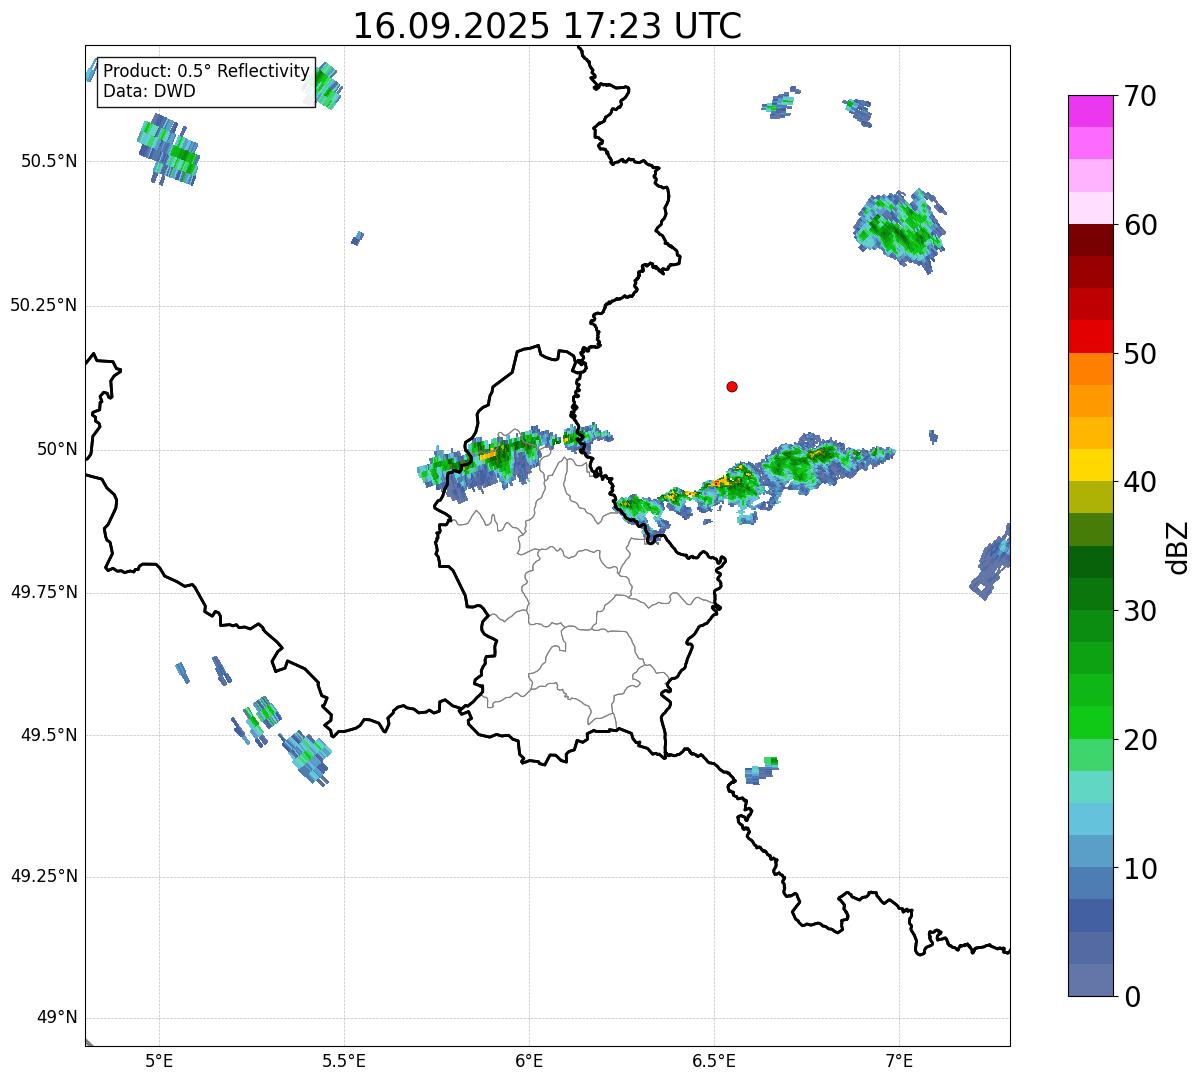Screen dimensions: 1202x1081
Task: Click the "5.5°E" longitude label
Action: 344,1061
